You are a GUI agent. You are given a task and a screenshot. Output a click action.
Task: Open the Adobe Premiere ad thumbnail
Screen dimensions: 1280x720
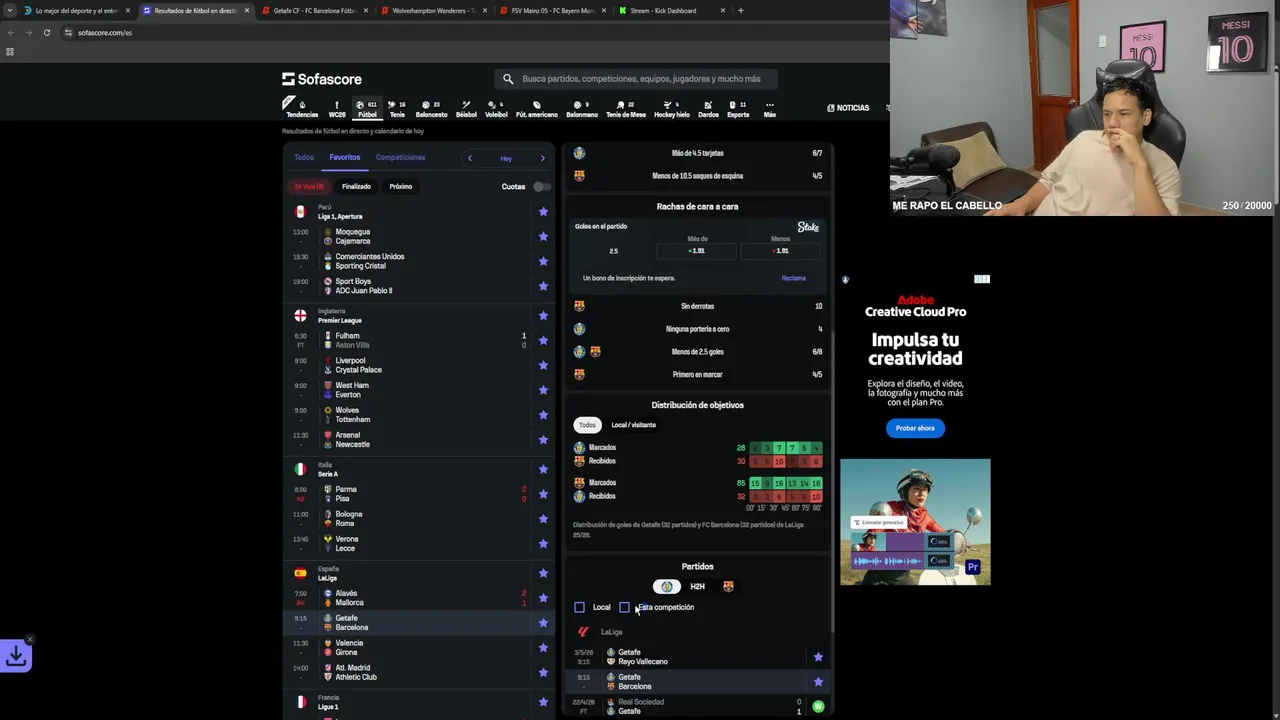pos(915,522)
